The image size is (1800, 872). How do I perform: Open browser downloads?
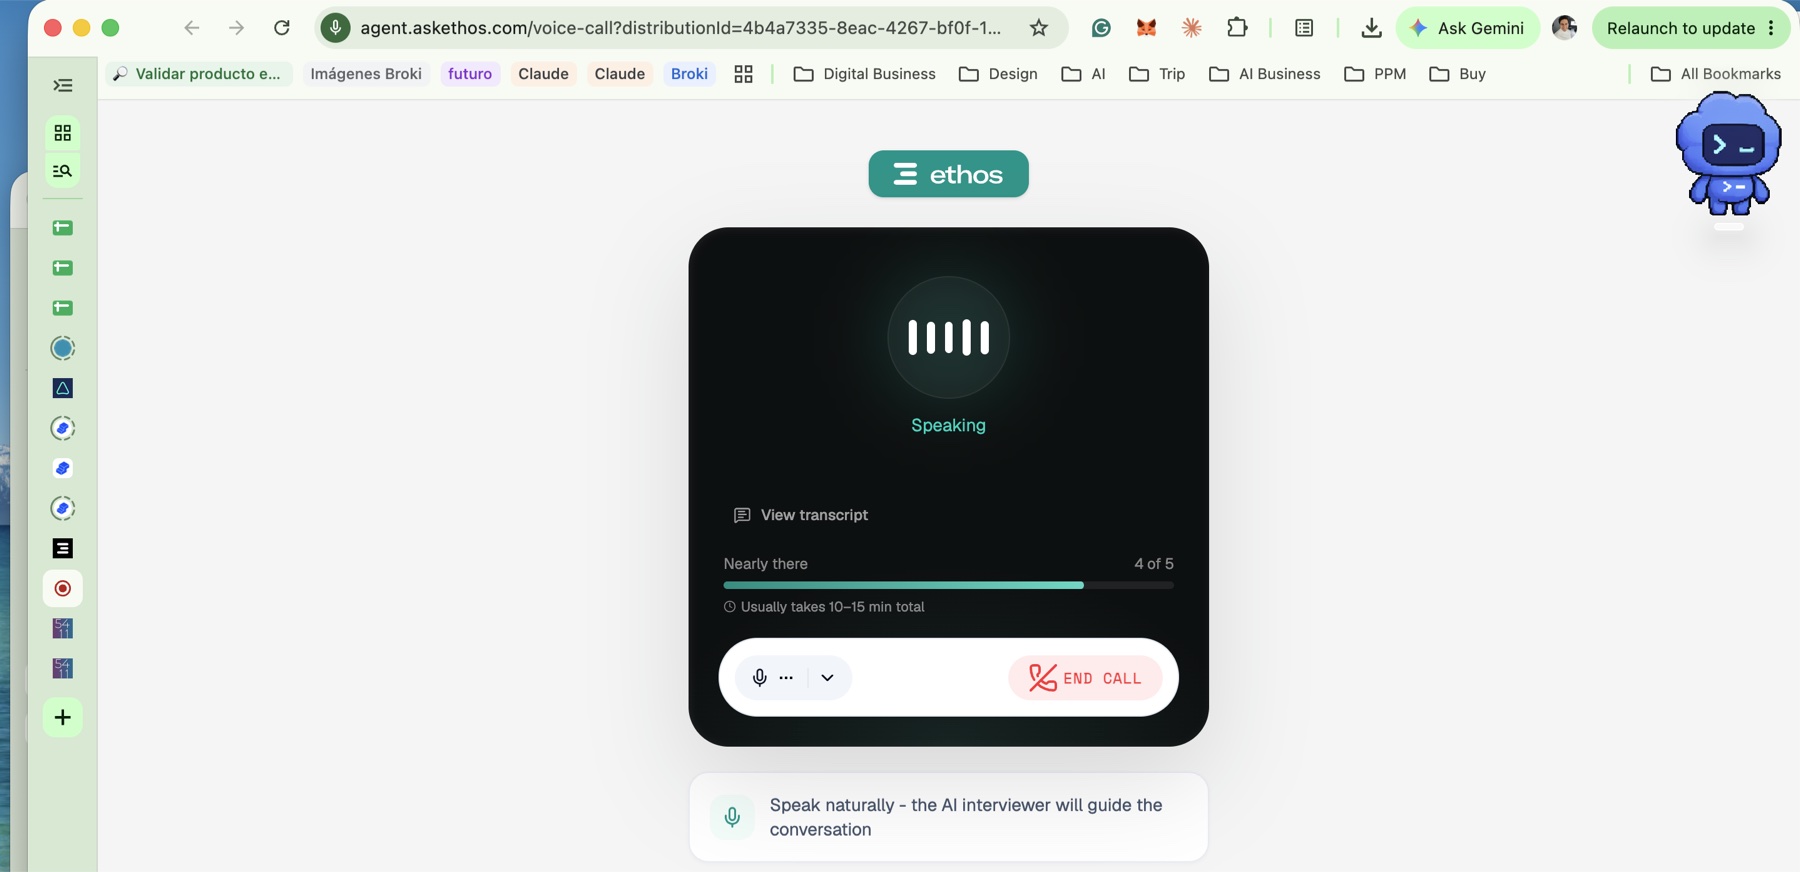pos(1371,28)
